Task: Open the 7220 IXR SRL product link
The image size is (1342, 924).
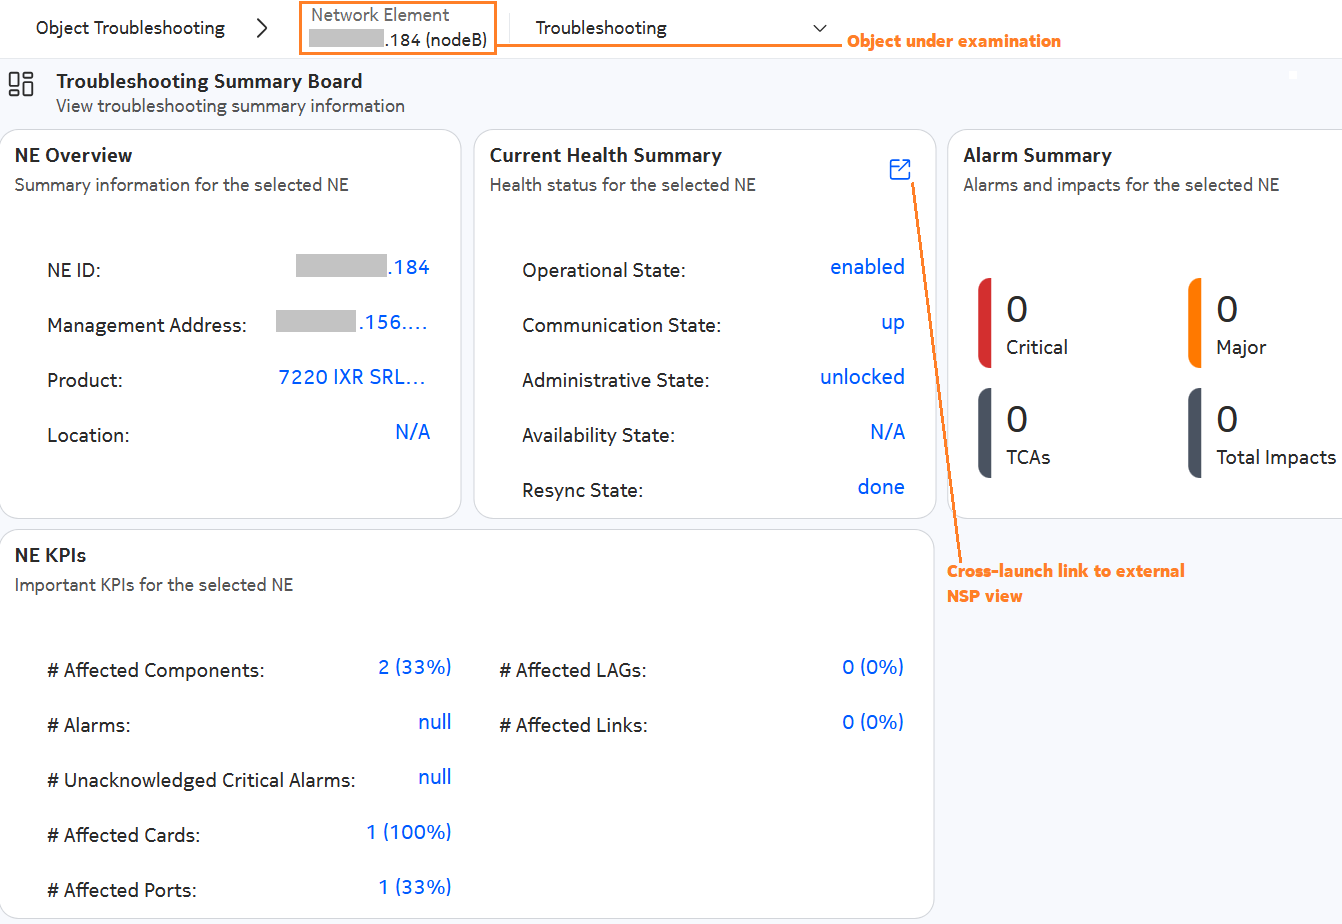Action: [x=352, y=376]
